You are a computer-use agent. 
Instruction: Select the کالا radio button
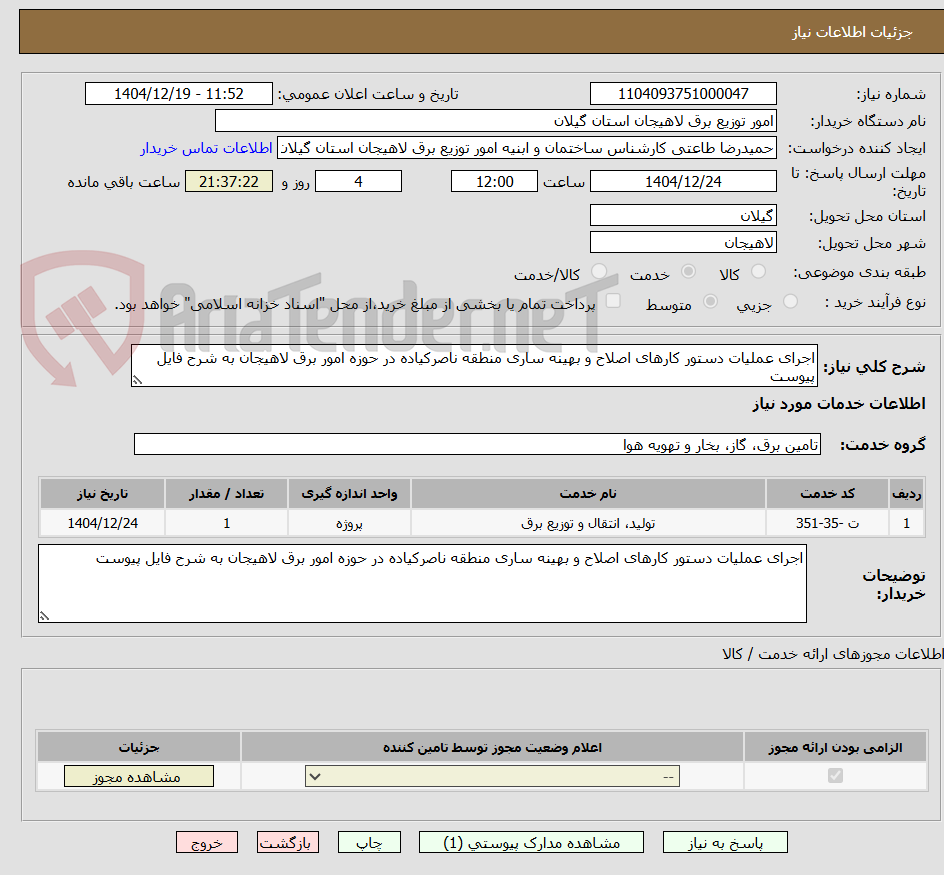pos(759,272)
